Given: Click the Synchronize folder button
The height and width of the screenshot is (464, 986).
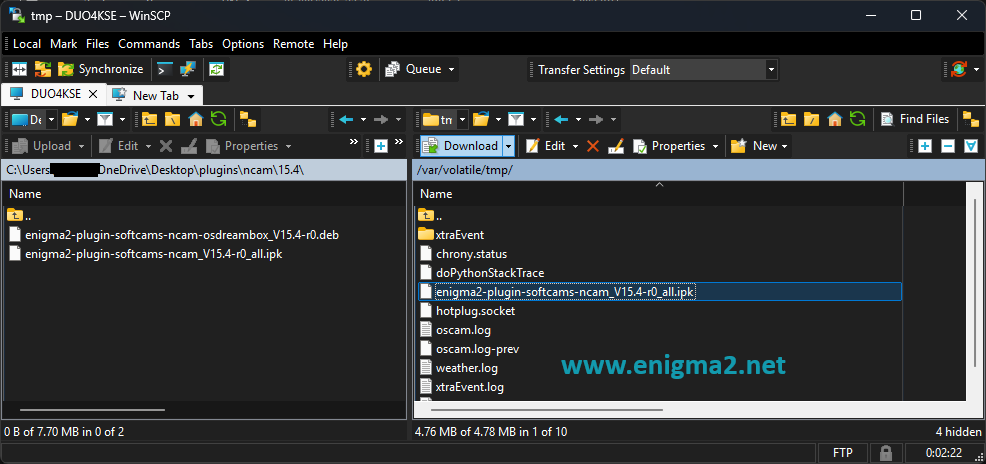Looking at the screenshot, I should [101, 69].
